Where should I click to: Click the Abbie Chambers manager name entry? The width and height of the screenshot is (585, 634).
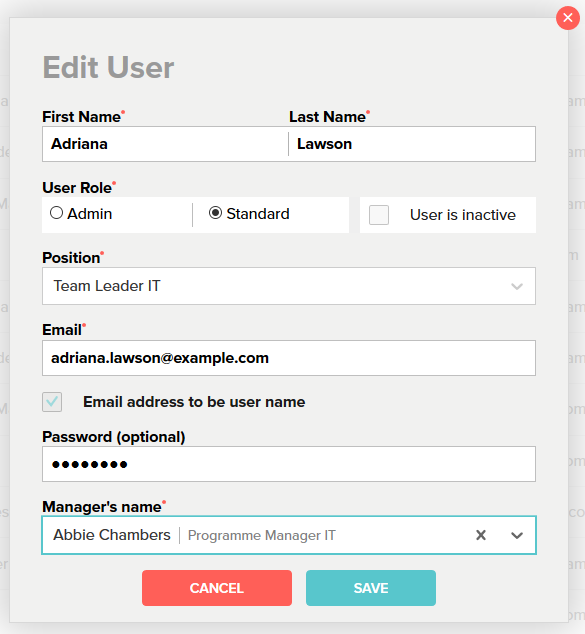pos(112,535)
